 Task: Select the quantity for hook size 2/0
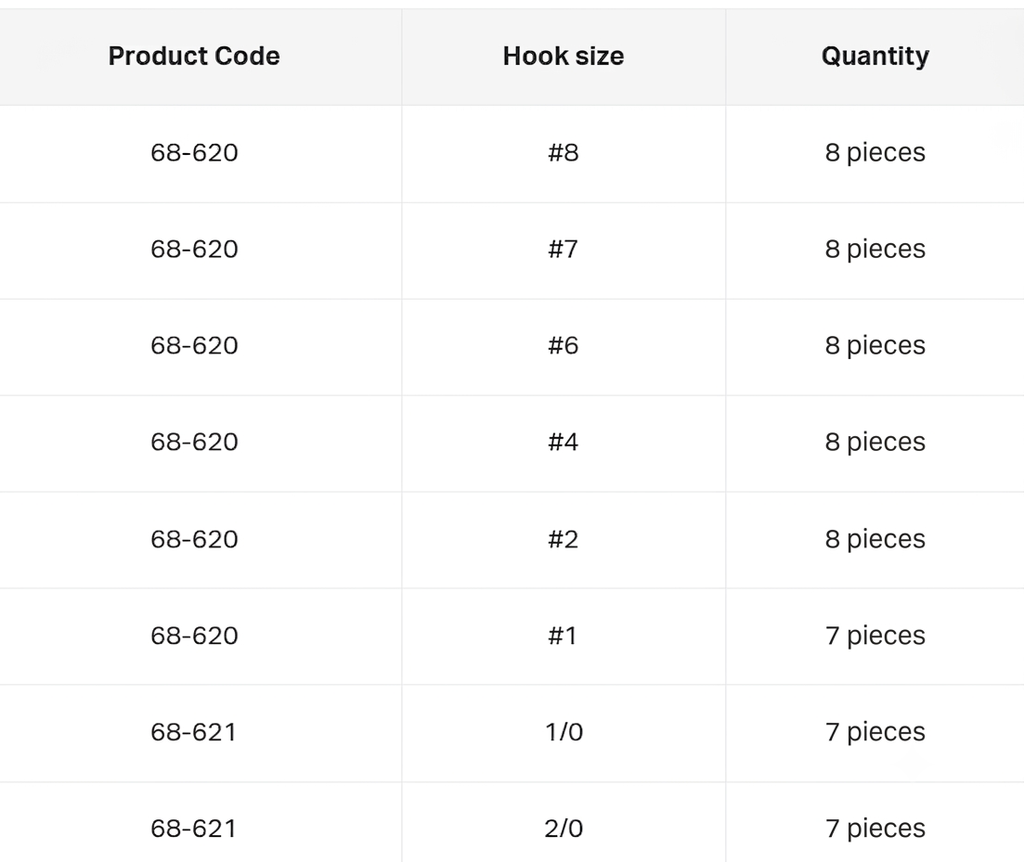tap(875, 830)
